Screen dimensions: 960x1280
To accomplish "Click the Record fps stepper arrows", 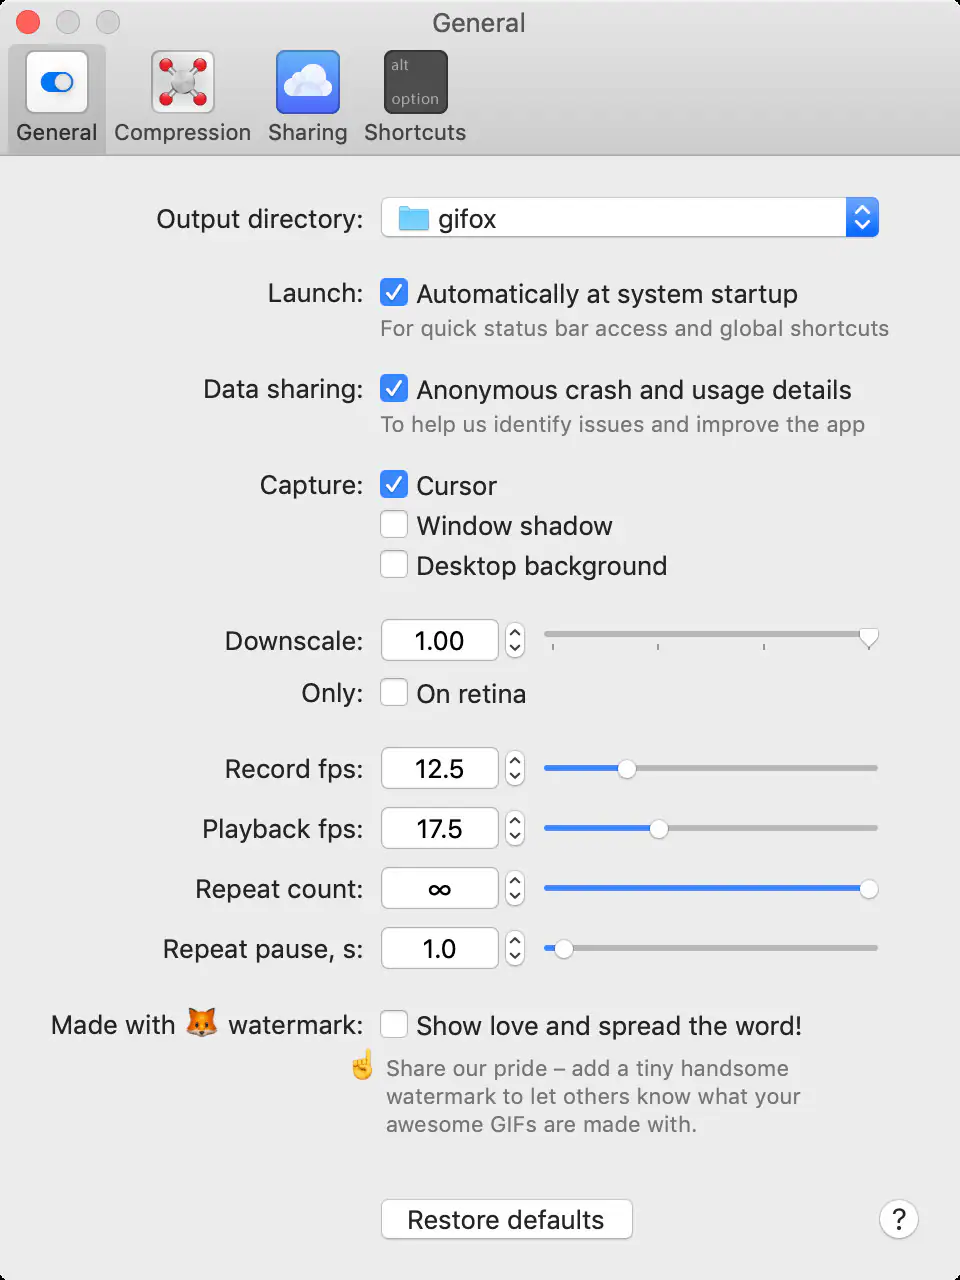I will click(x=515, y=768).
